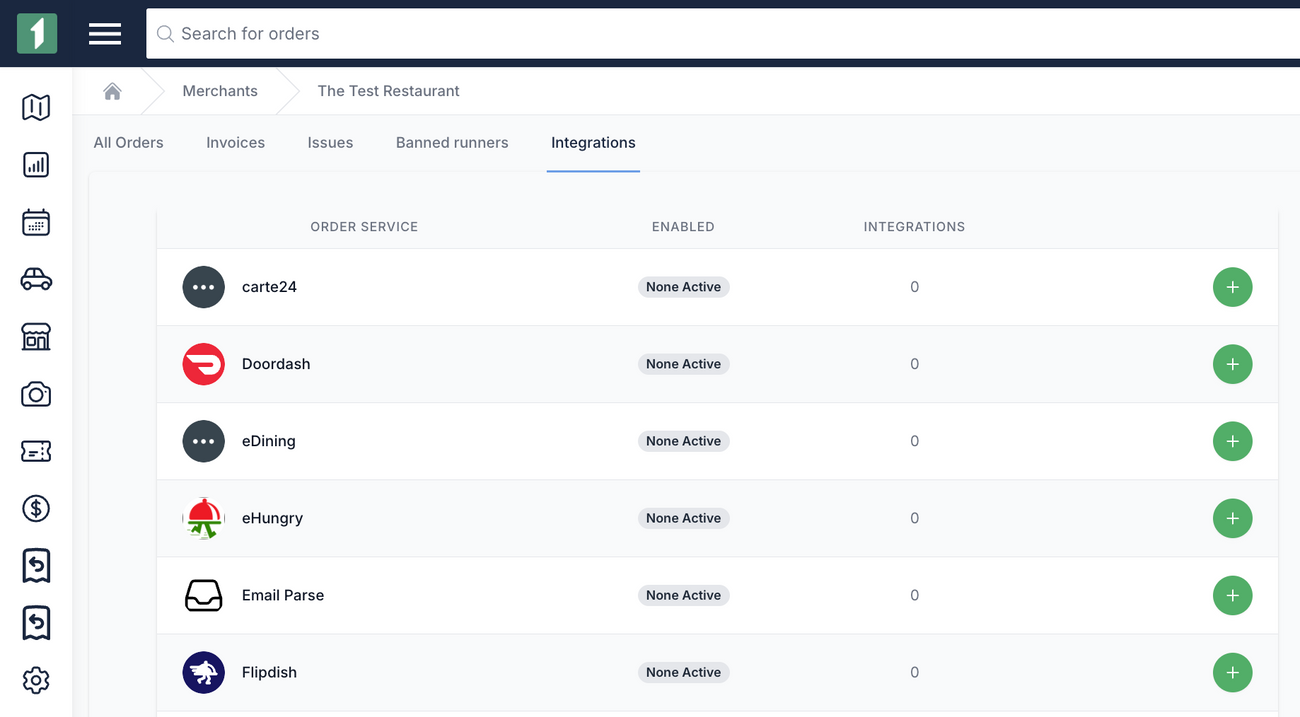Click the camera icon in sidebar
This screenshot has height=717, width=1300.
coord(36,394)
